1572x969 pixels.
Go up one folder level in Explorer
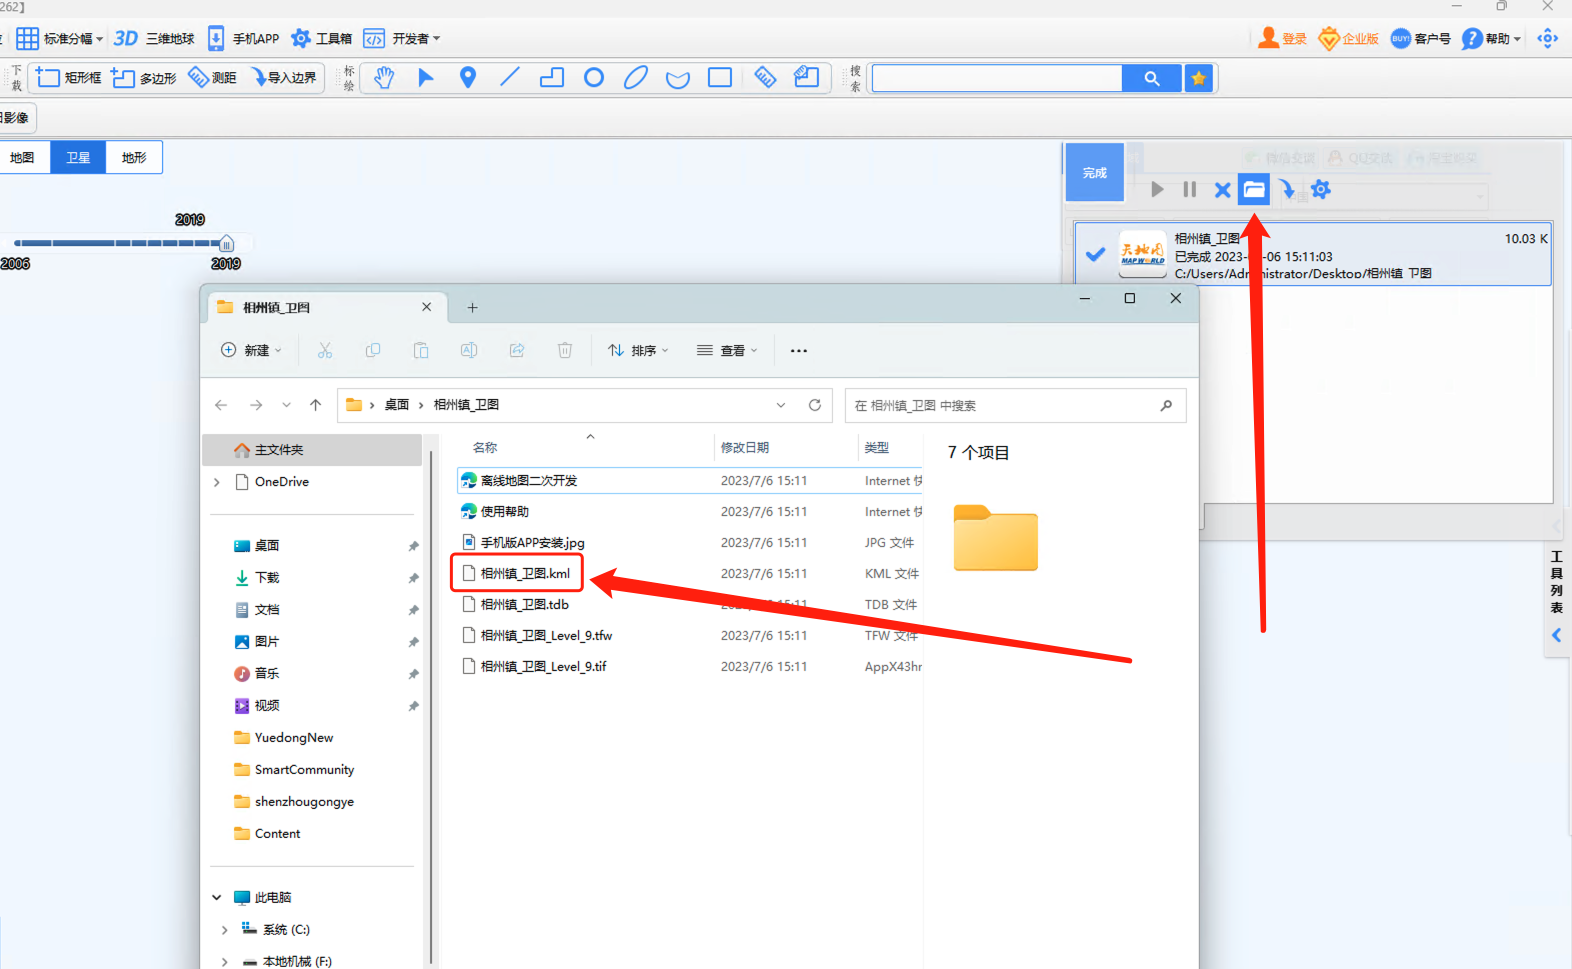[315, 405]
